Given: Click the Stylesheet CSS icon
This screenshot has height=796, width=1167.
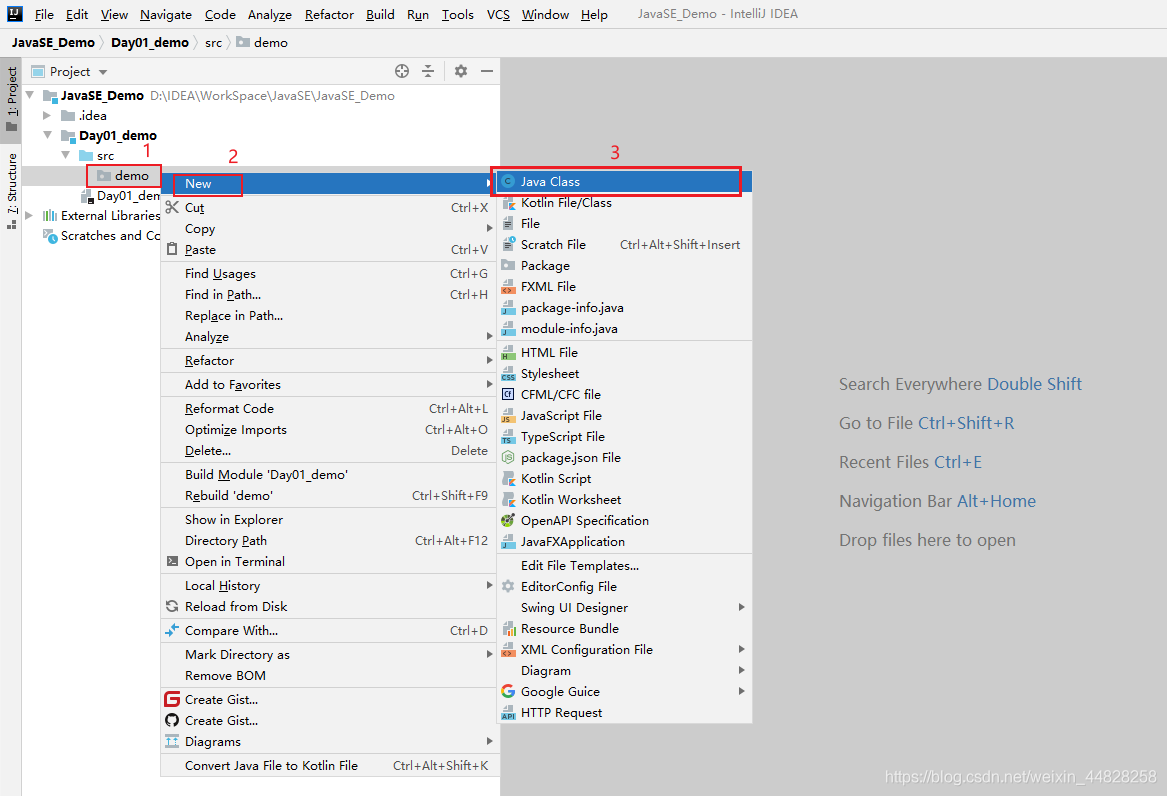Looking at the screenshot, I should (508, 373).
